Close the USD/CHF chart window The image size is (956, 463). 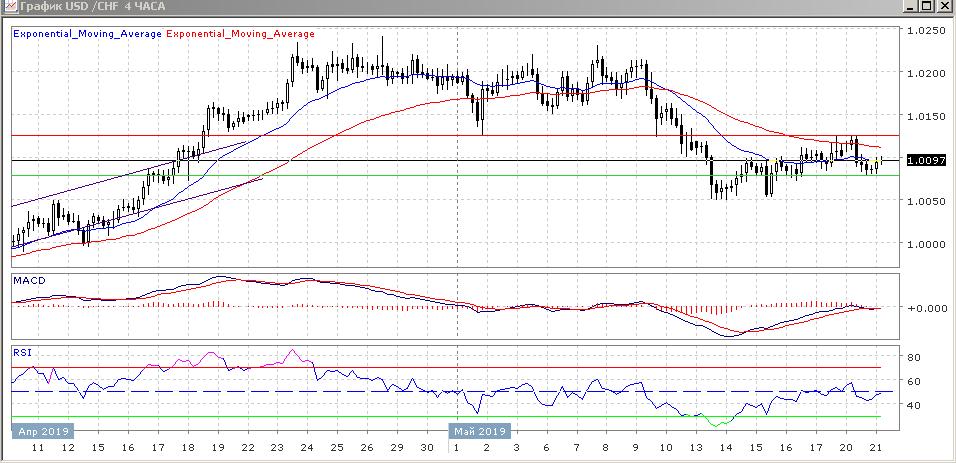click(x=944, y=6)
